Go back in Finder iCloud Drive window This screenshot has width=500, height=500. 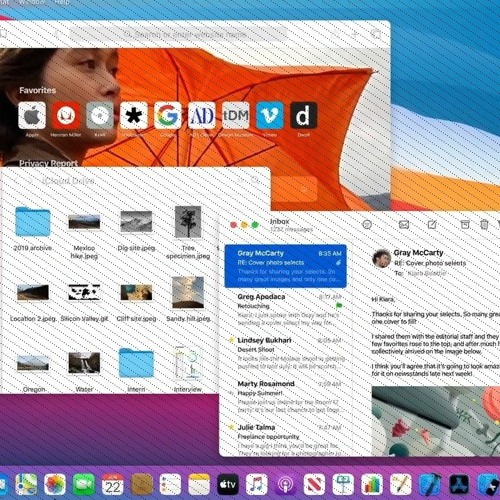click(x=16, y=181)
